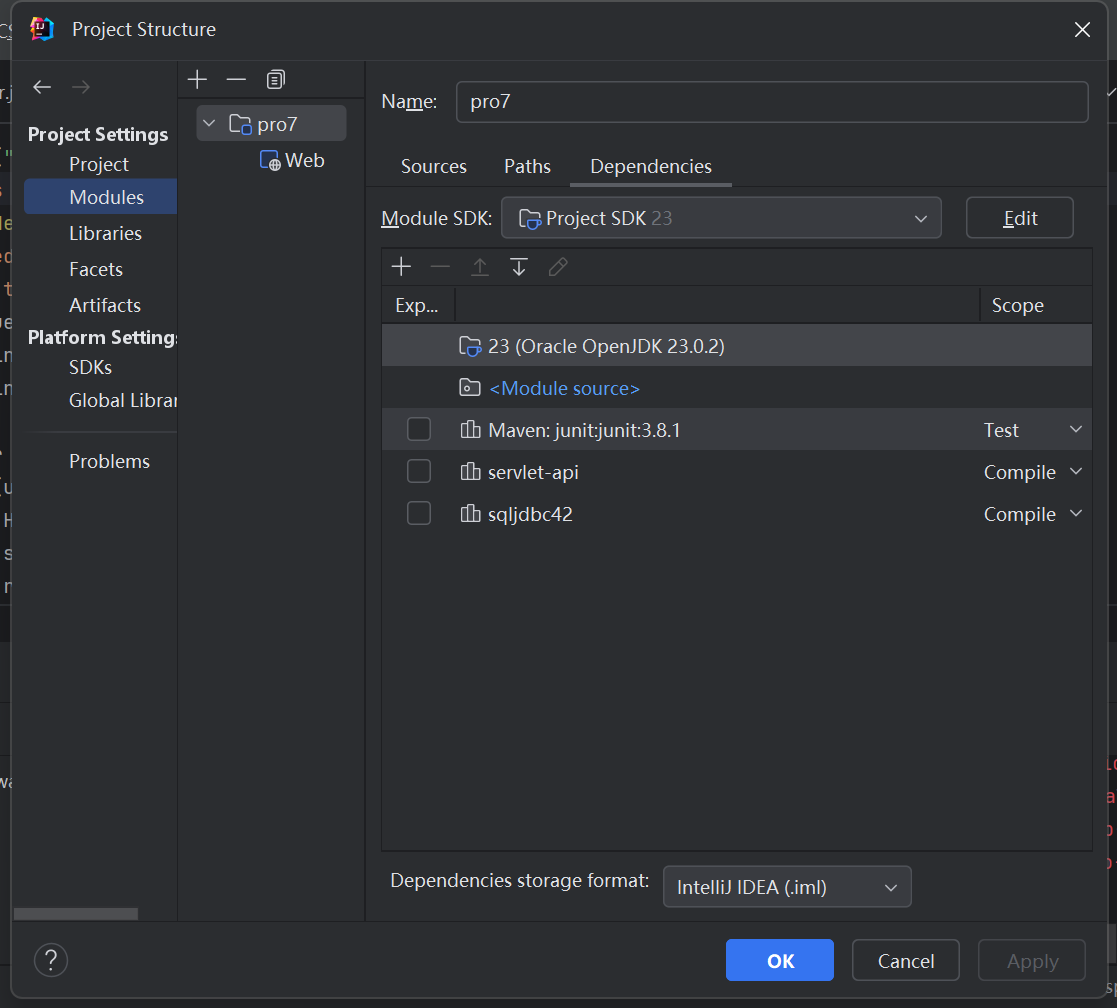The image size is (1117, 1008).
Task: Click the Apply button
Action: tap(1032, 960)
